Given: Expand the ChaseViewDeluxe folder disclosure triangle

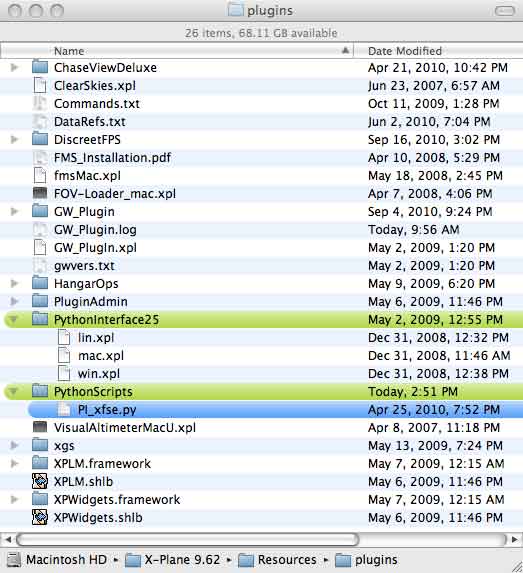Looking at the screenshot, I should coord(14,67).
